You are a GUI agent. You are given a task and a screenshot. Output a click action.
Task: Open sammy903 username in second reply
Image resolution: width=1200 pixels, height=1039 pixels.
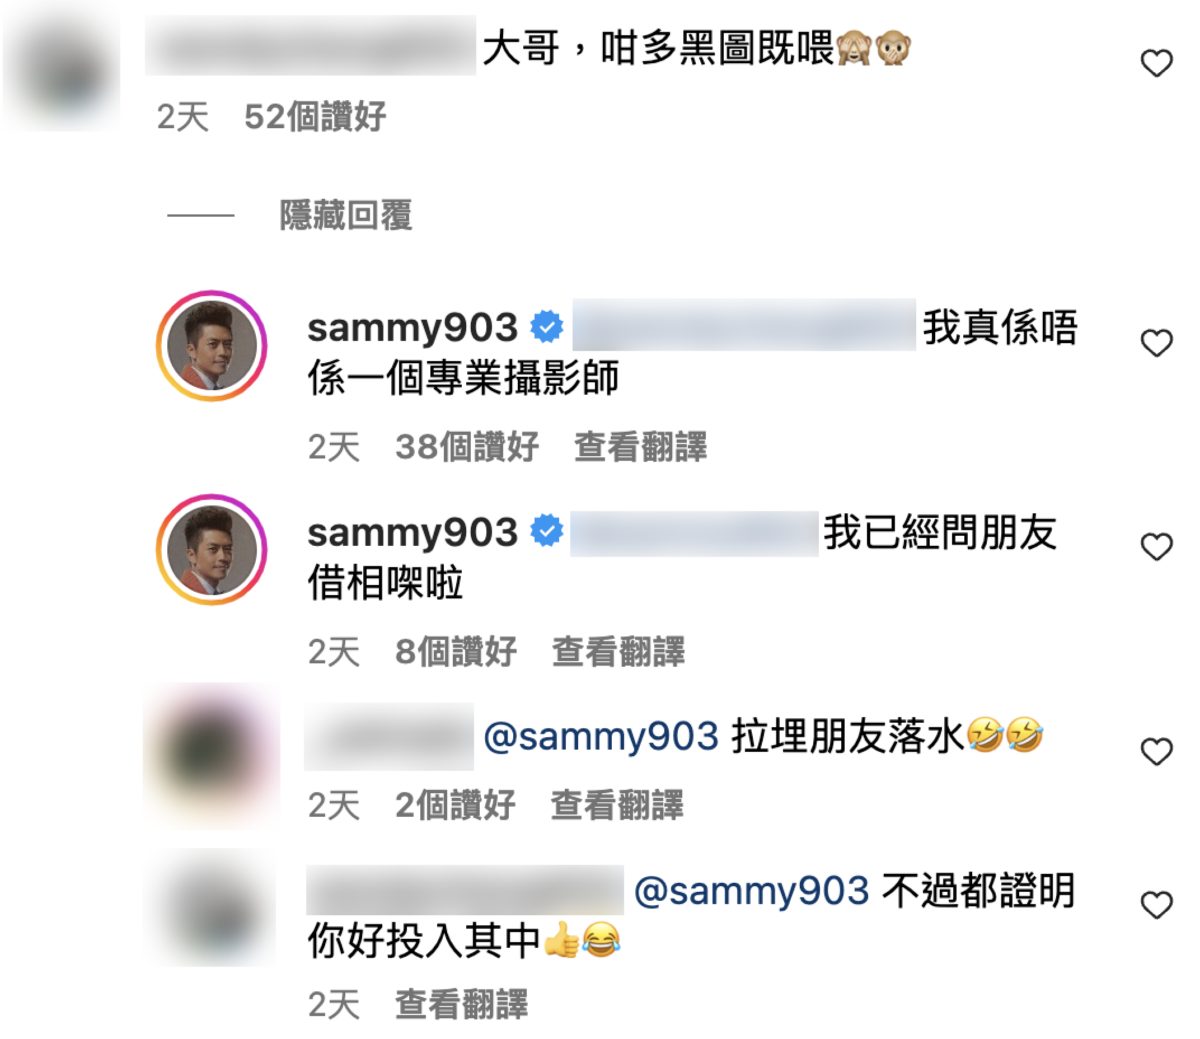pyautogui.click(x=412, y=532)
